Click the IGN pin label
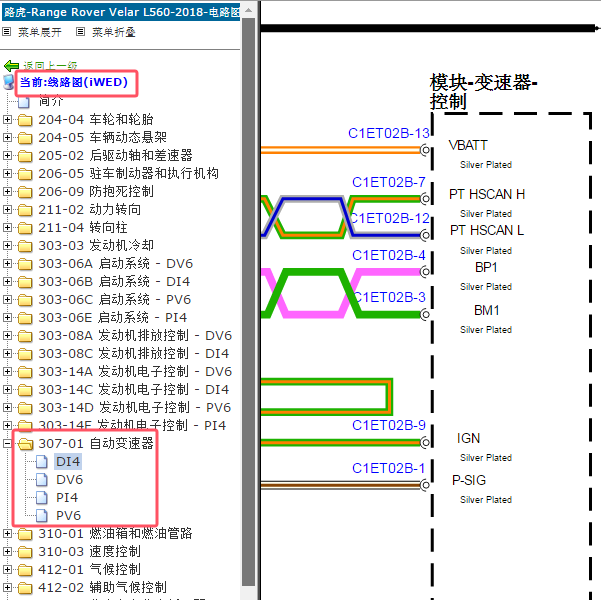 pyautogui.click(x=468, y=439)
